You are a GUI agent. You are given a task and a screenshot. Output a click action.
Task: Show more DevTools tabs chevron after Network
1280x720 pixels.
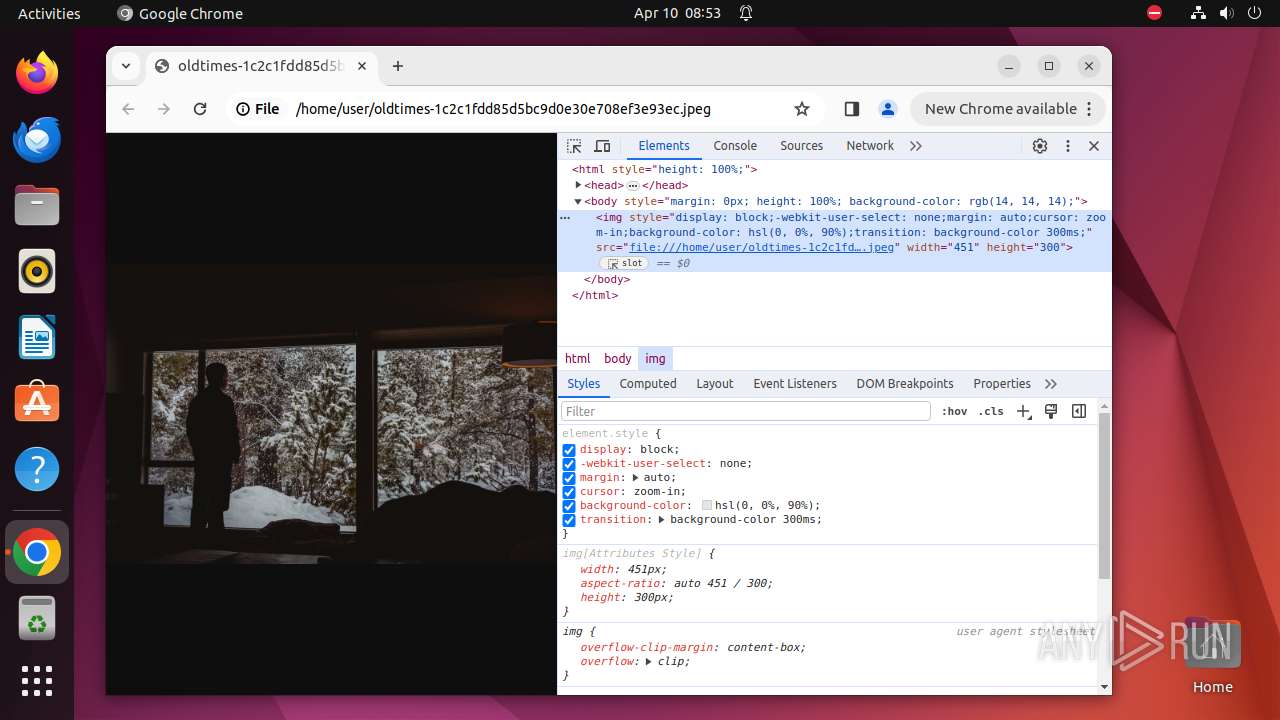point(916,146)
